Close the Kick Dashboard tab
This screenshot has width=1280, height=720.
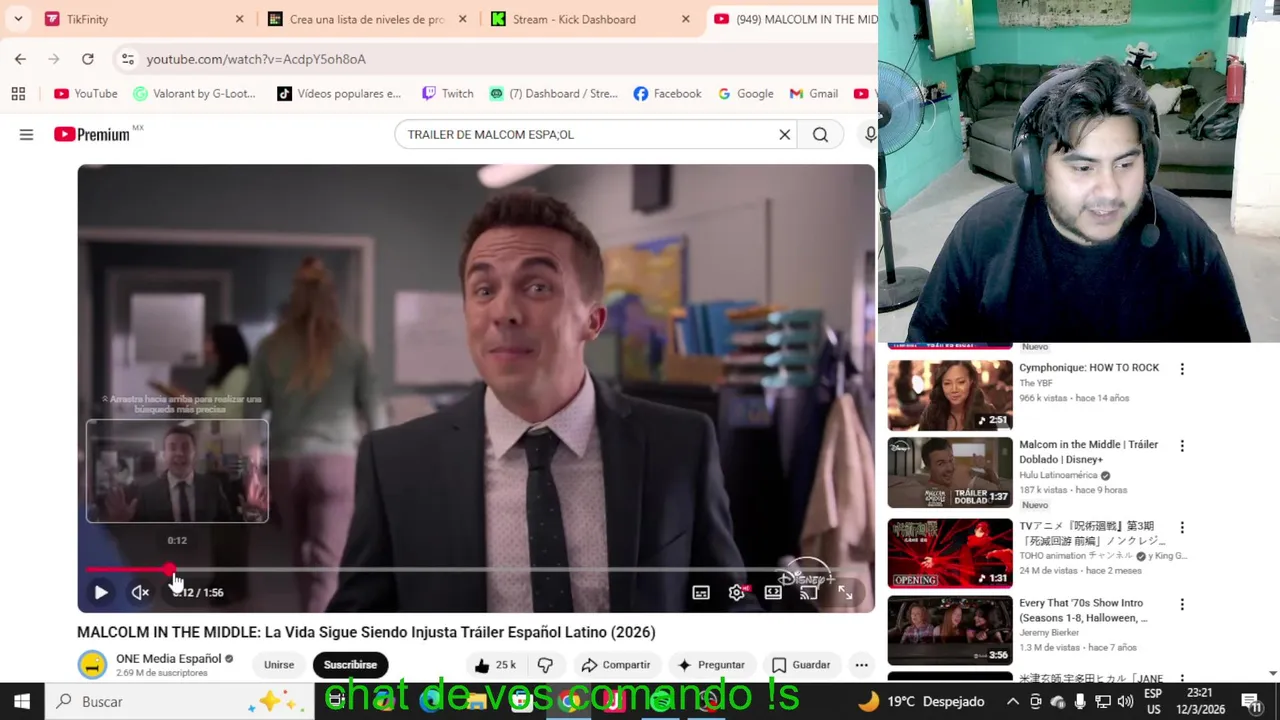(x=685, y=19)
